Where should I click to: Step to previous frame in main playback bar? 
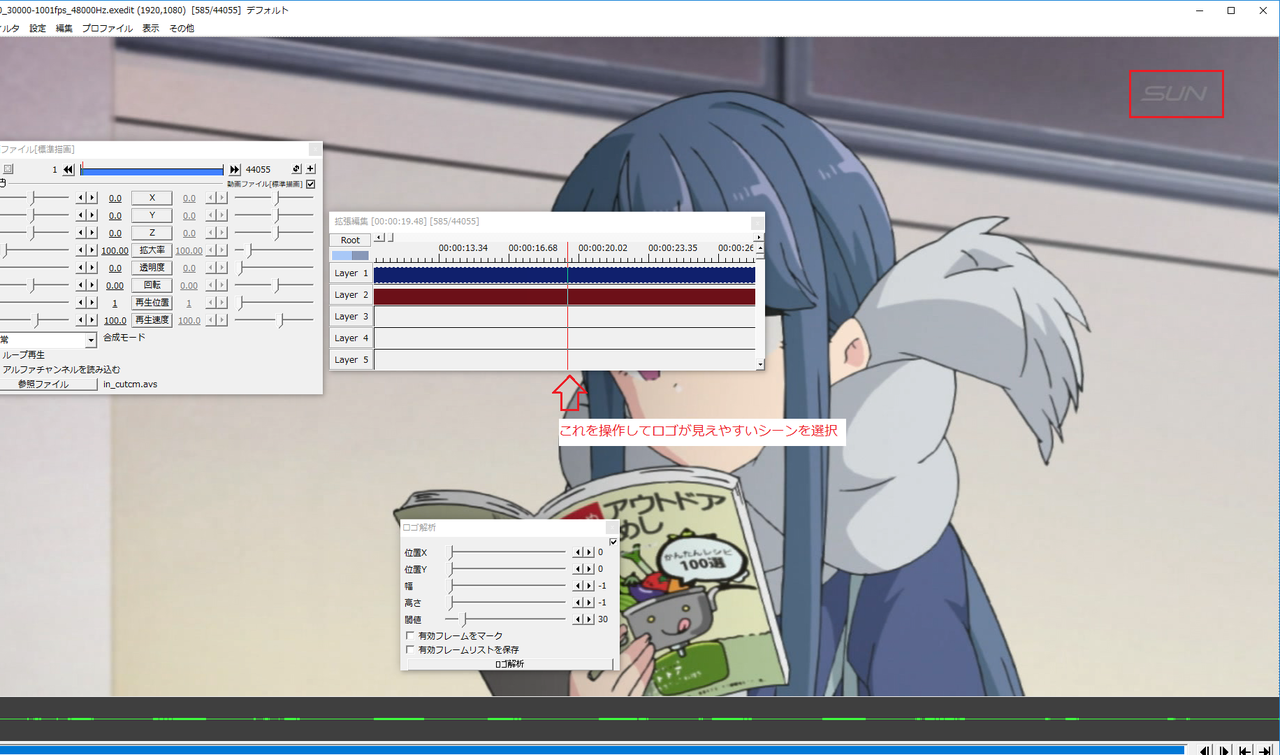[1205, 750]
